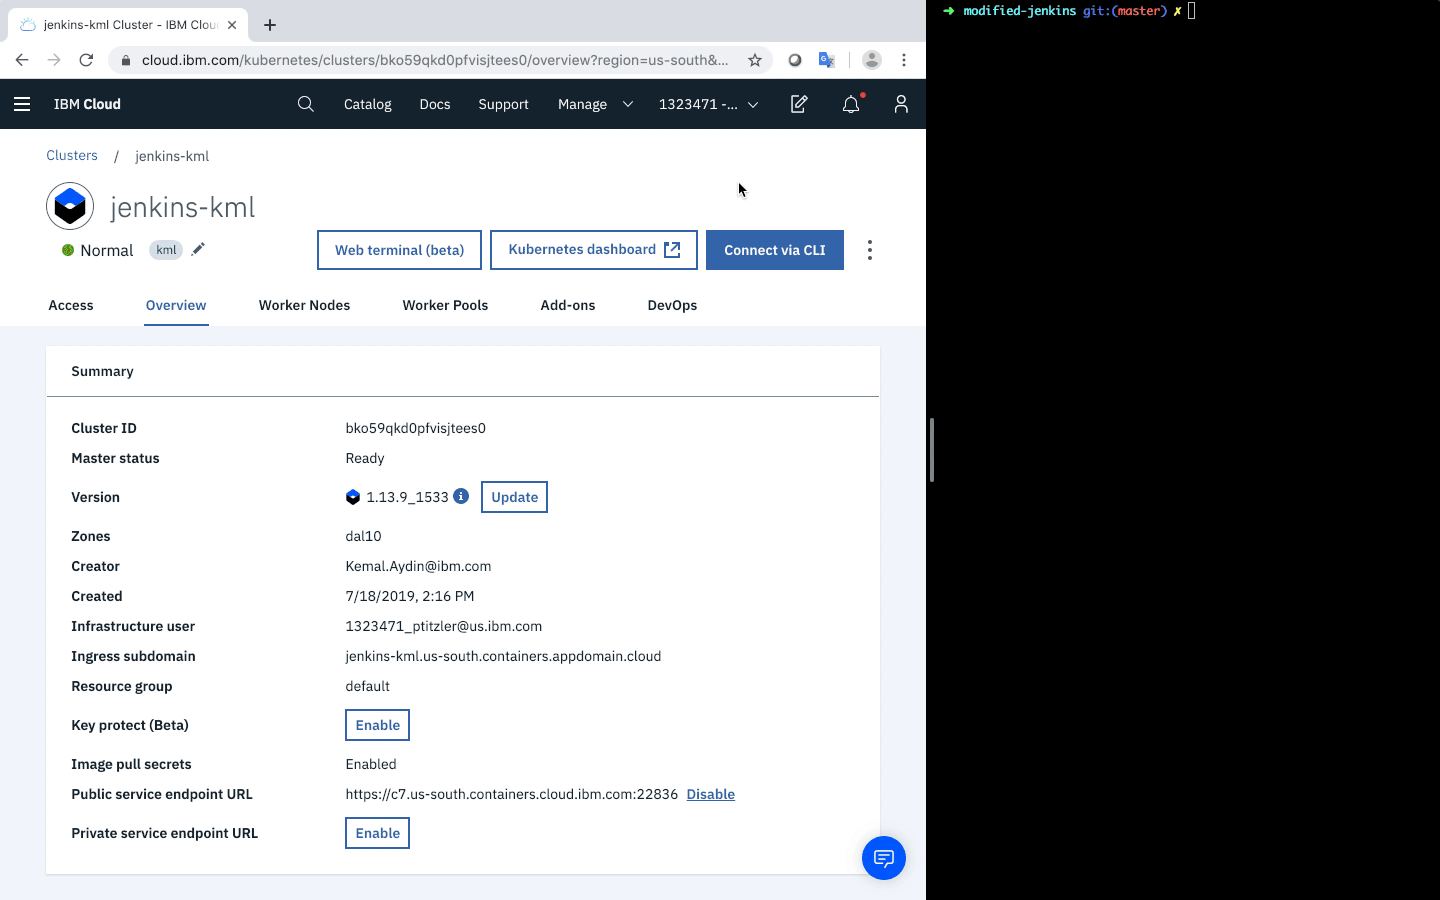Click the search magnifier icon in header
Screen dimensions: 1440x900
point(306,104)
